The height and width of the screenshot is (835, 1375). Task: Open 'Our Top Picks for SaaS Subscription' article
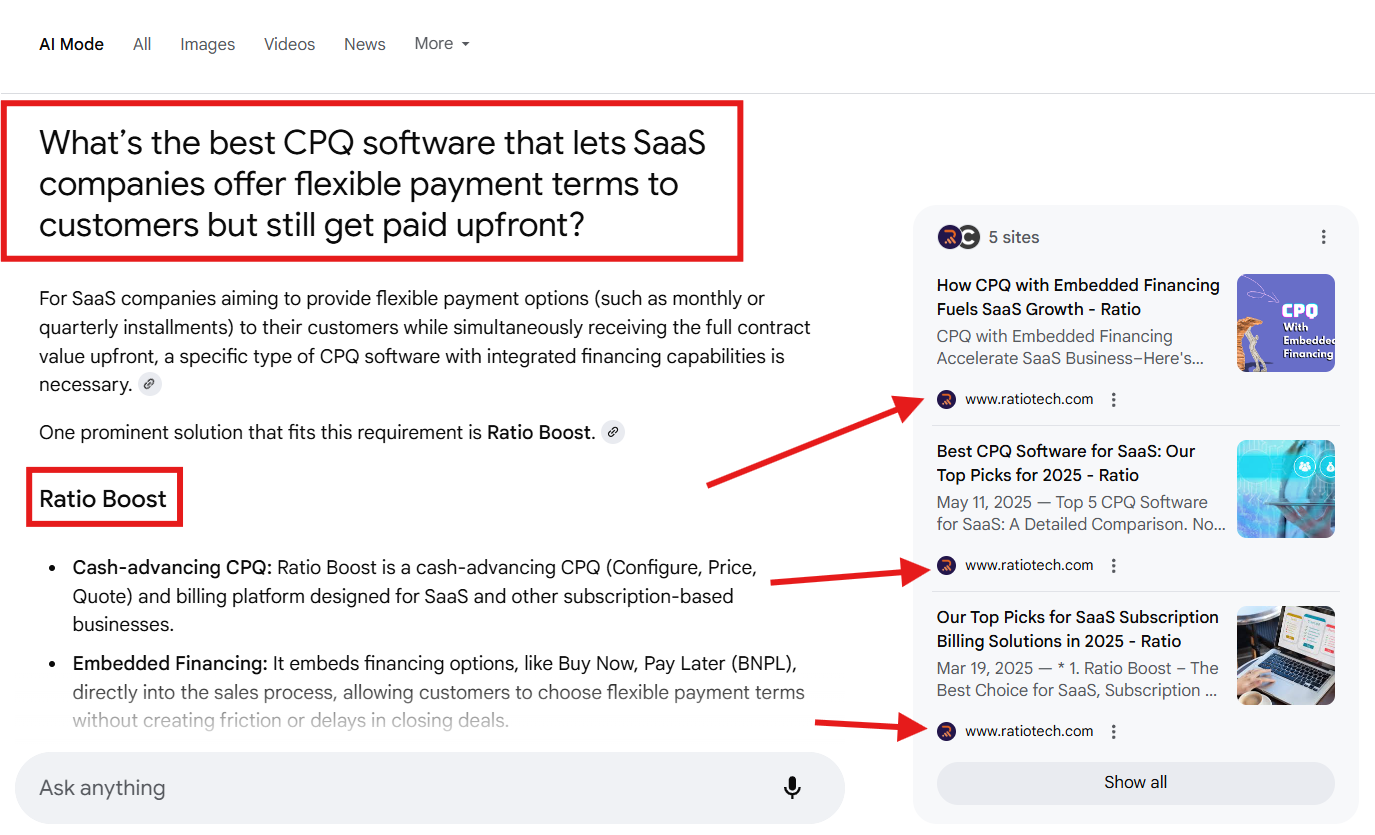pos(1077,629)
